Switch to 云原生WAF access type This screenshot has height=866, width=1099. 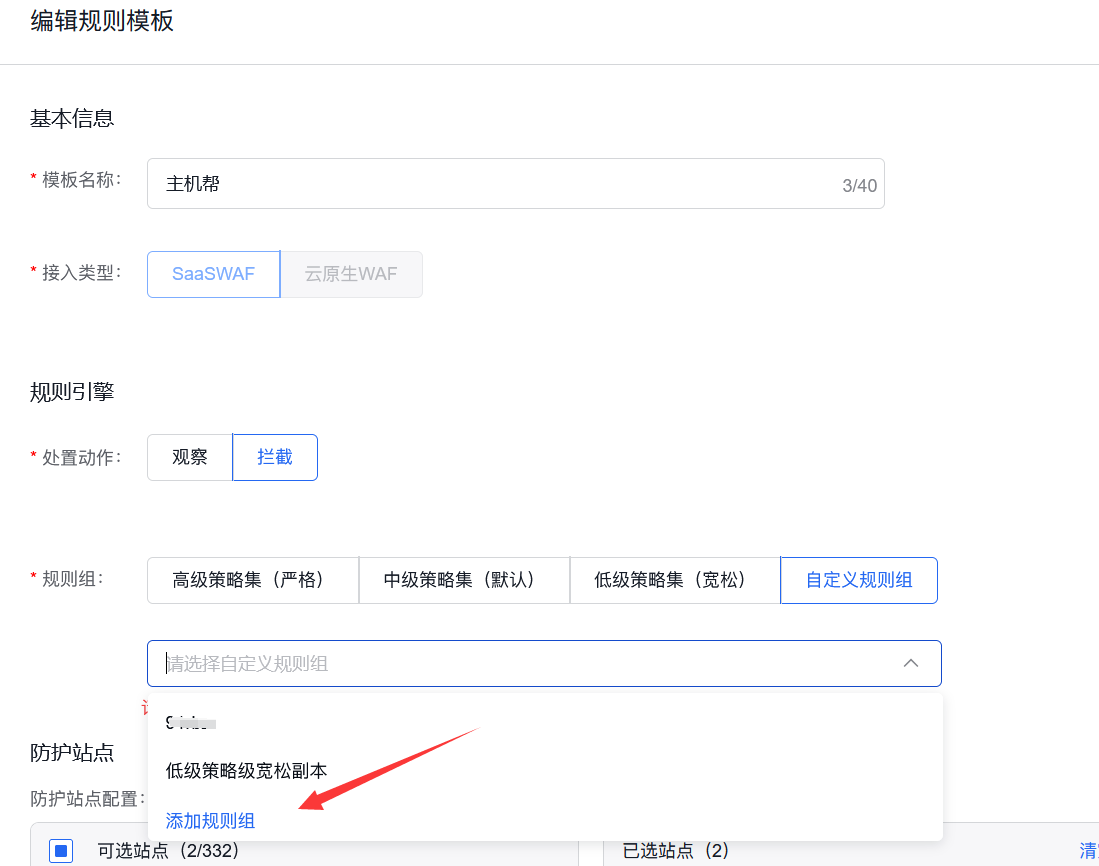point(351,273)
